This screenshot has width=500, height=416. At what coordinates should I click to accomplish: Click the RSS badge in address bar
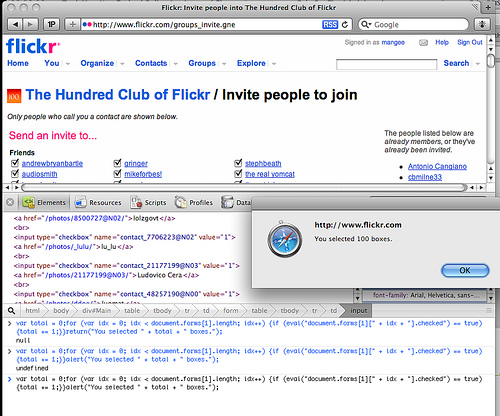(330, 24)
